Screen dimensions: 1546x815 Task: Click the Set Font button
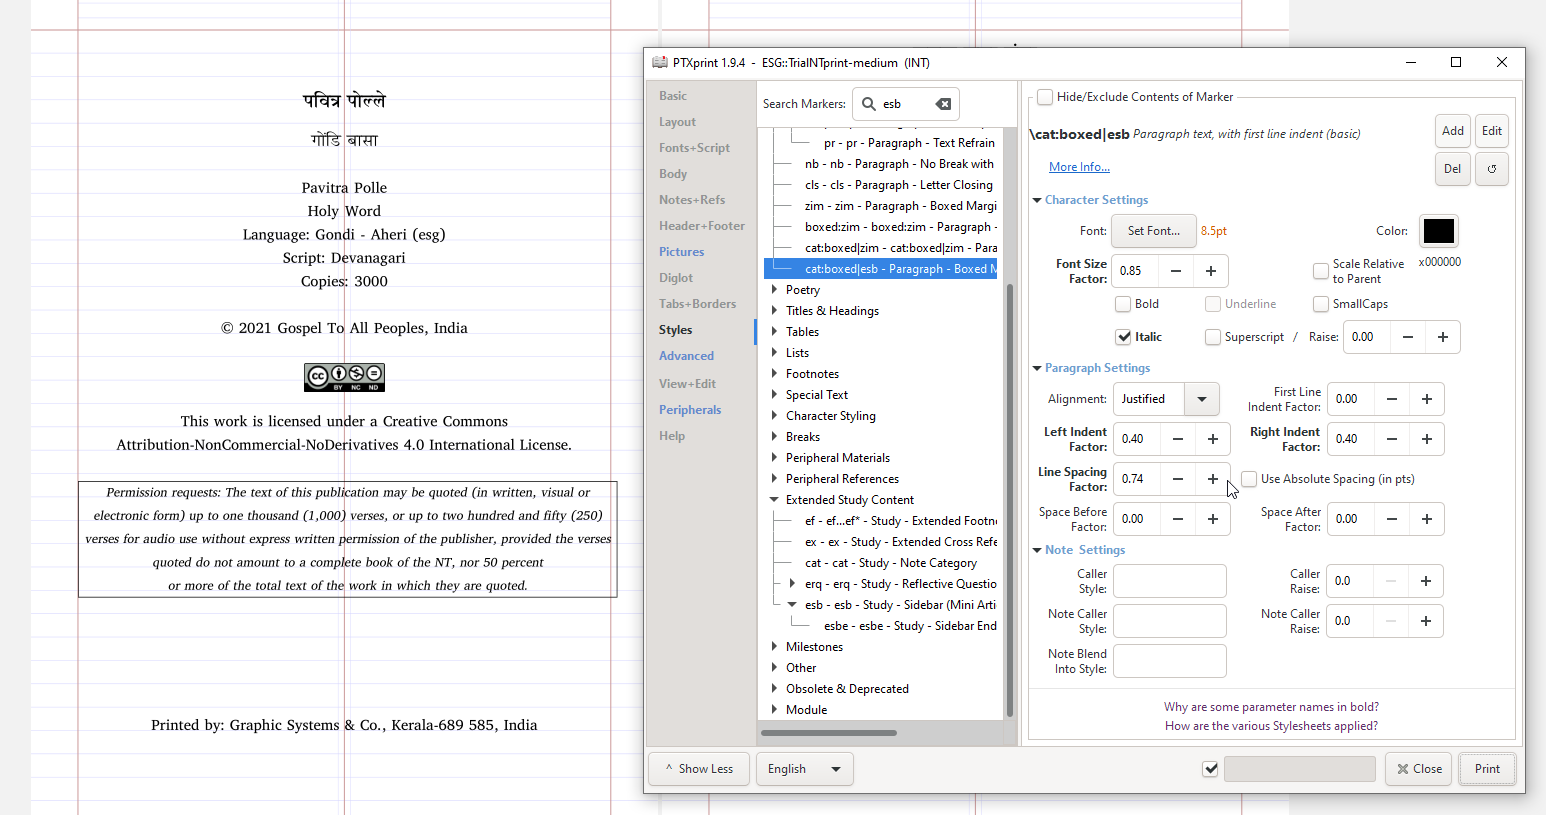1153,230
